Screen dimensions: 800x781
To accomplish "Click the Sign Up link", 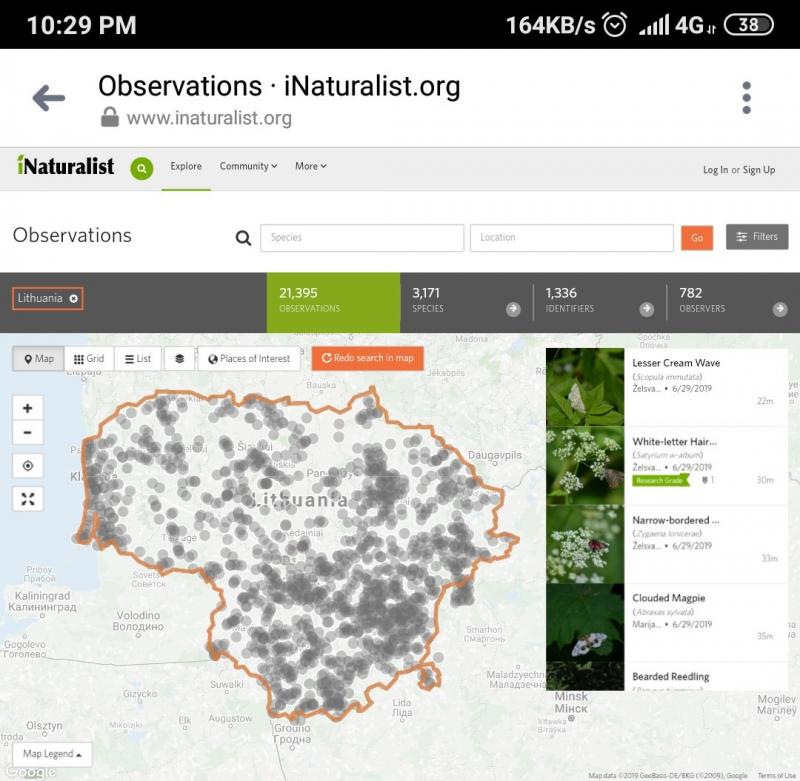I will [759, 170].
